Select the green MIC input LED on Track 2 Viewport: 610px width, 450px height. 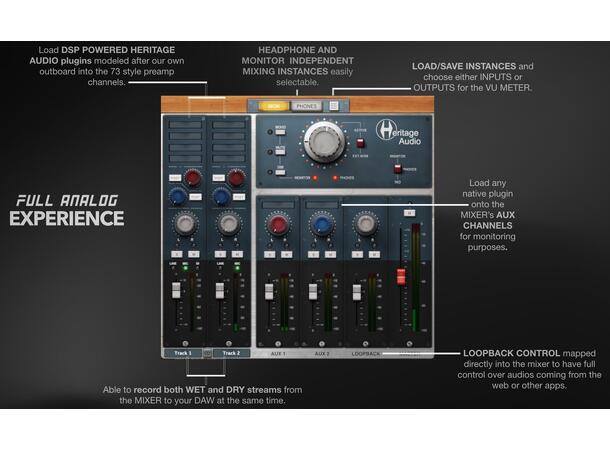(237, 268)
